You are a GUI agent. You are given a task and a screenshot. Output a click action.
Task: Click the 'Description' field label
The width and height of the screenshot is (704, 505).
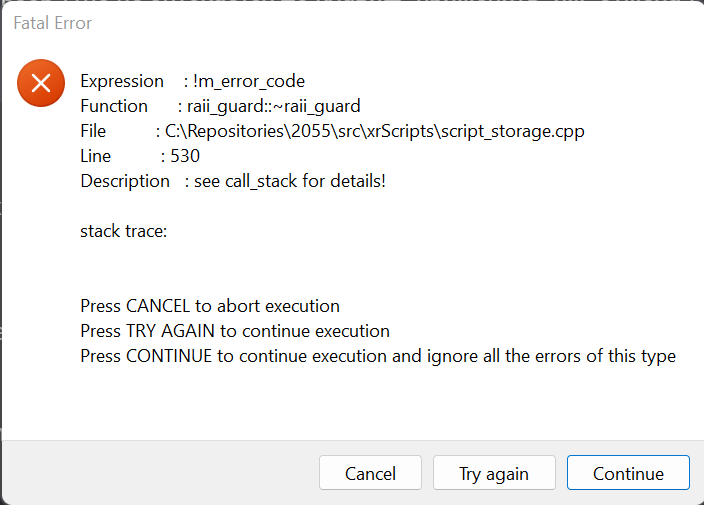point(125,181)
